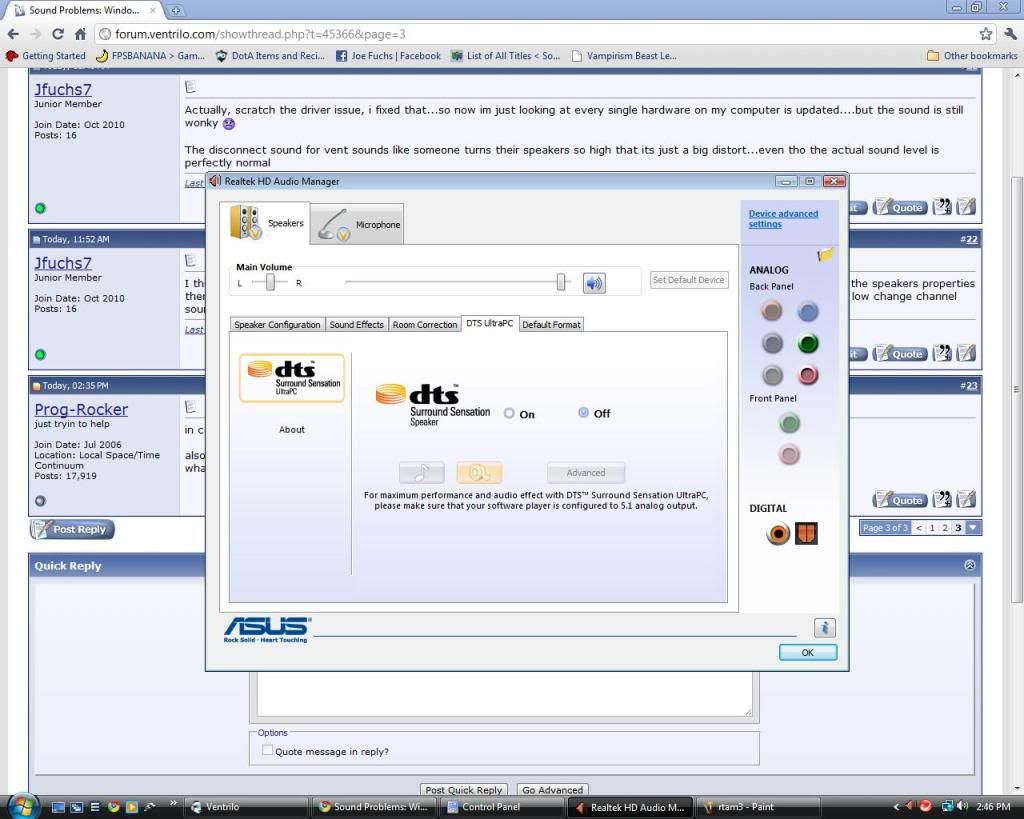Open Sound Effects tab
Screen dimensions: 1024x819
[x=357, y=325]
